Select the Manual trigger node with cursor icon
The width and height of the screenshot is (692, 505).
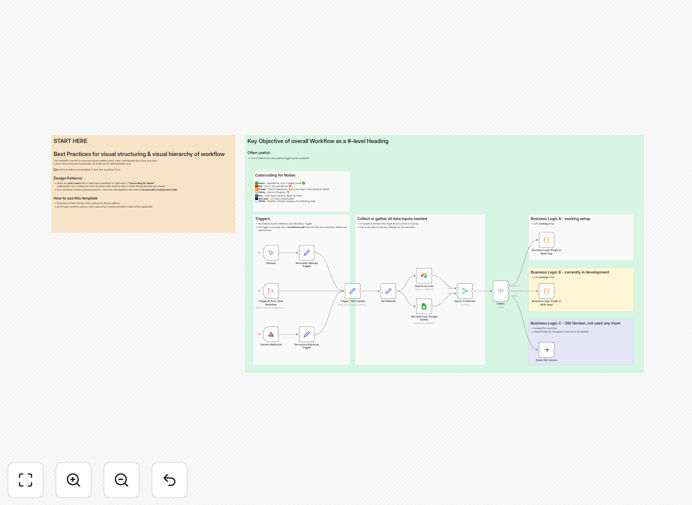point(271,252)
